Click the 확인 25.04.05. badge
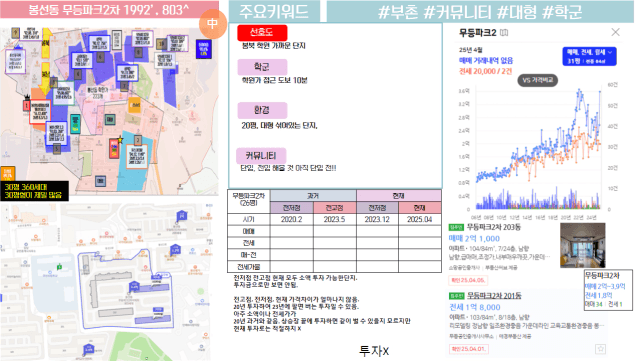 (x=468, y=280)
